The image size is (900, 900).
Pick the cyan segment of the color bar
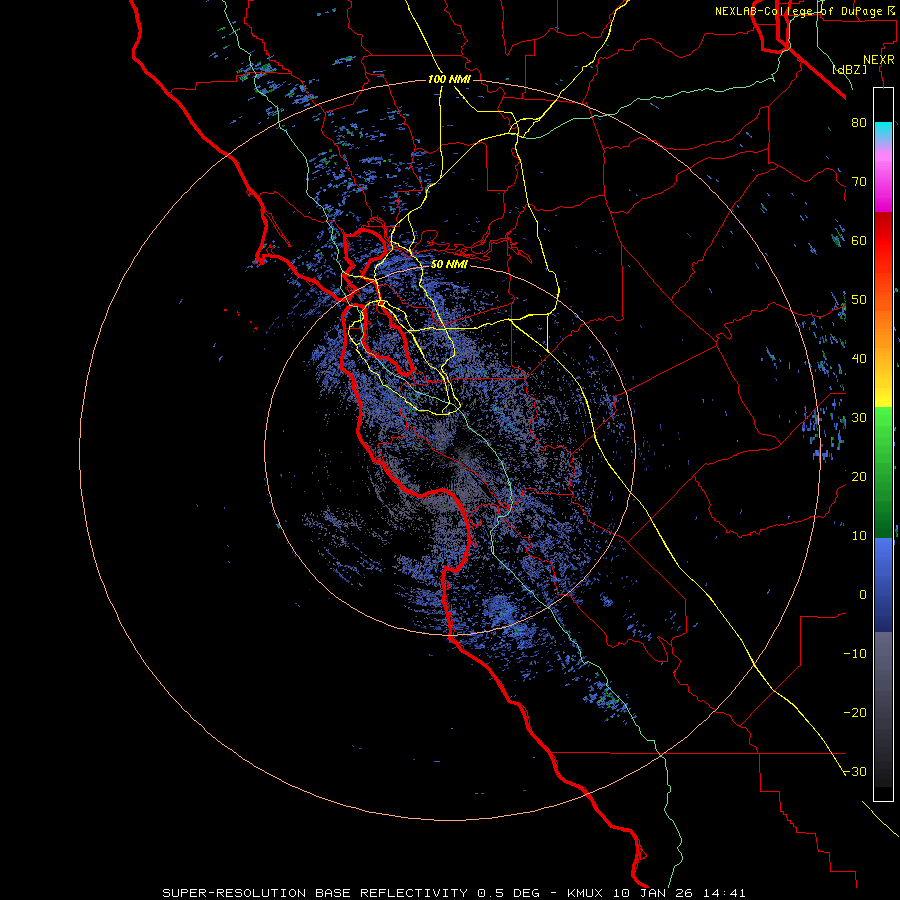883,132
